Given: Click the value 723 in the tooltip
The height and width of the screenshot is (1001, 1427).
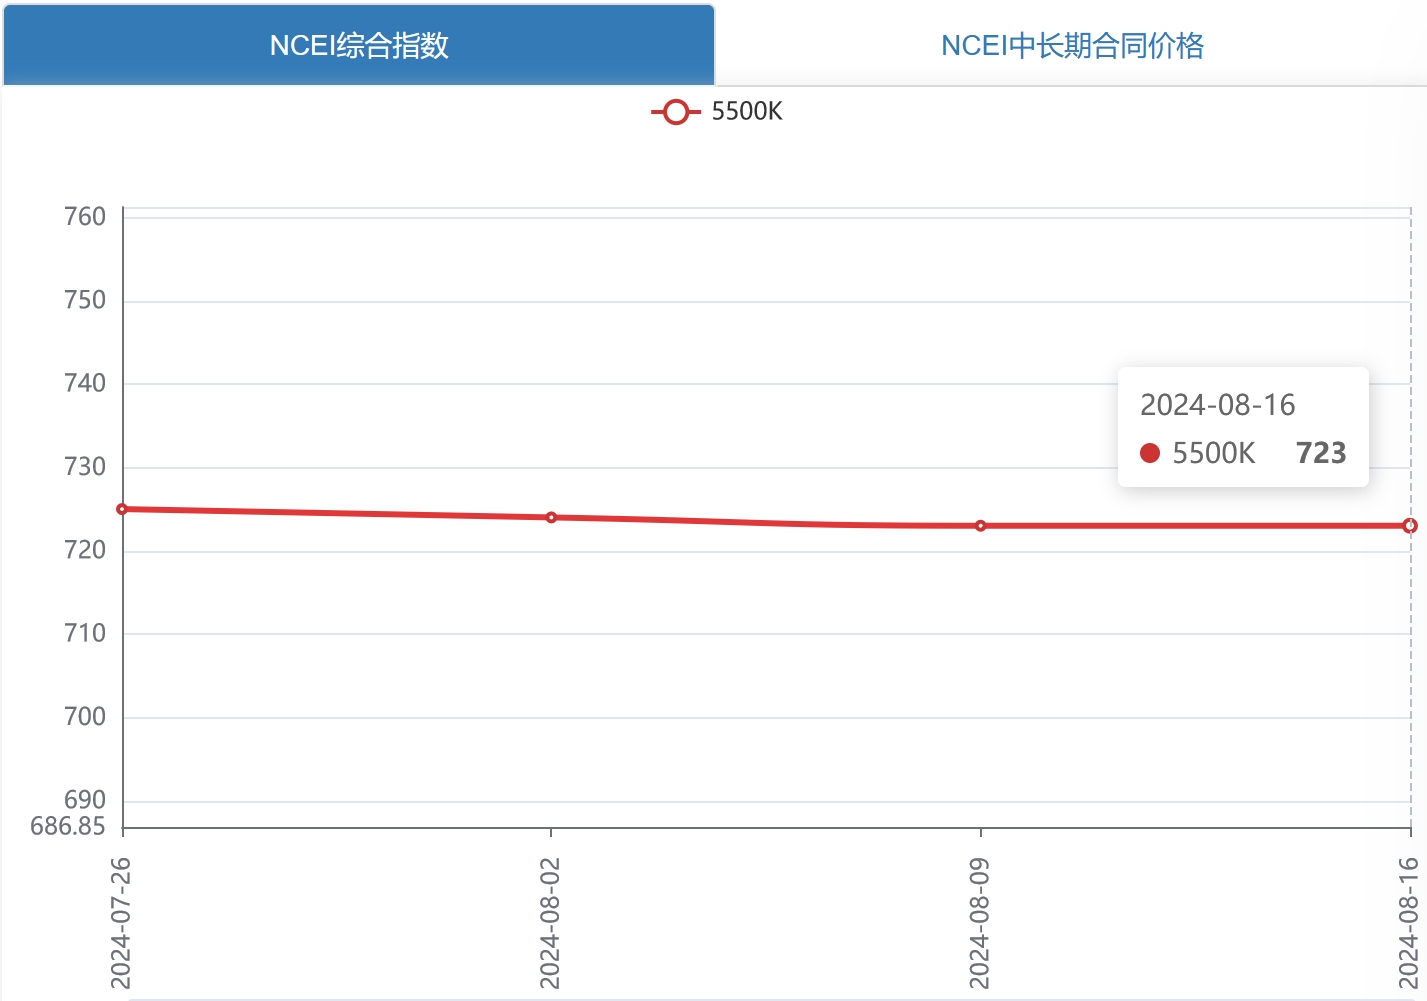Looking at the screenshot, I should tap(1320, 453).
